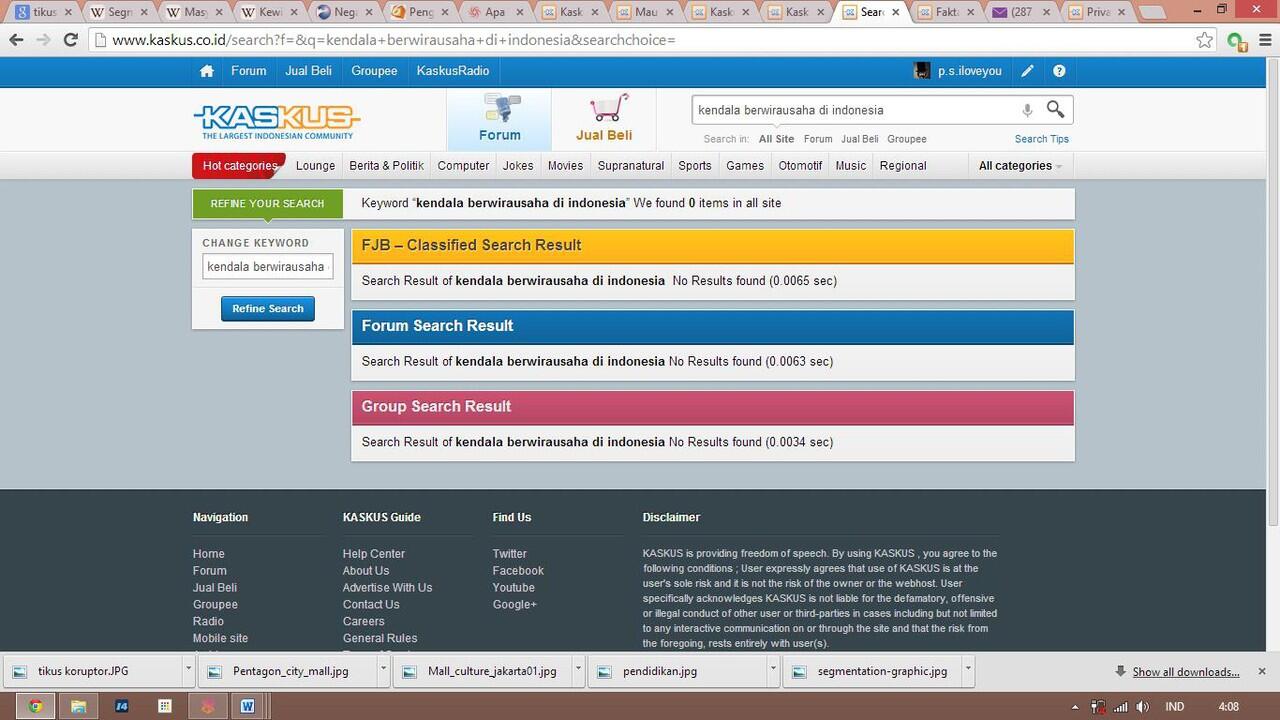Open dropdown arrow for tikus koruptor.JPG download
This screenshot has height=720, width=1280.
(x=188, y=671)
